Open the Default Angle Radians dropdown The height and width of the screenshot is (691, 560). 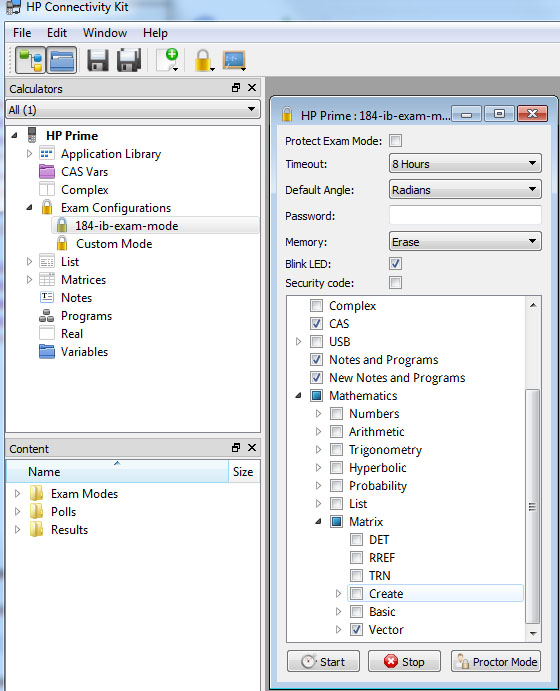[x=465, y=189]
